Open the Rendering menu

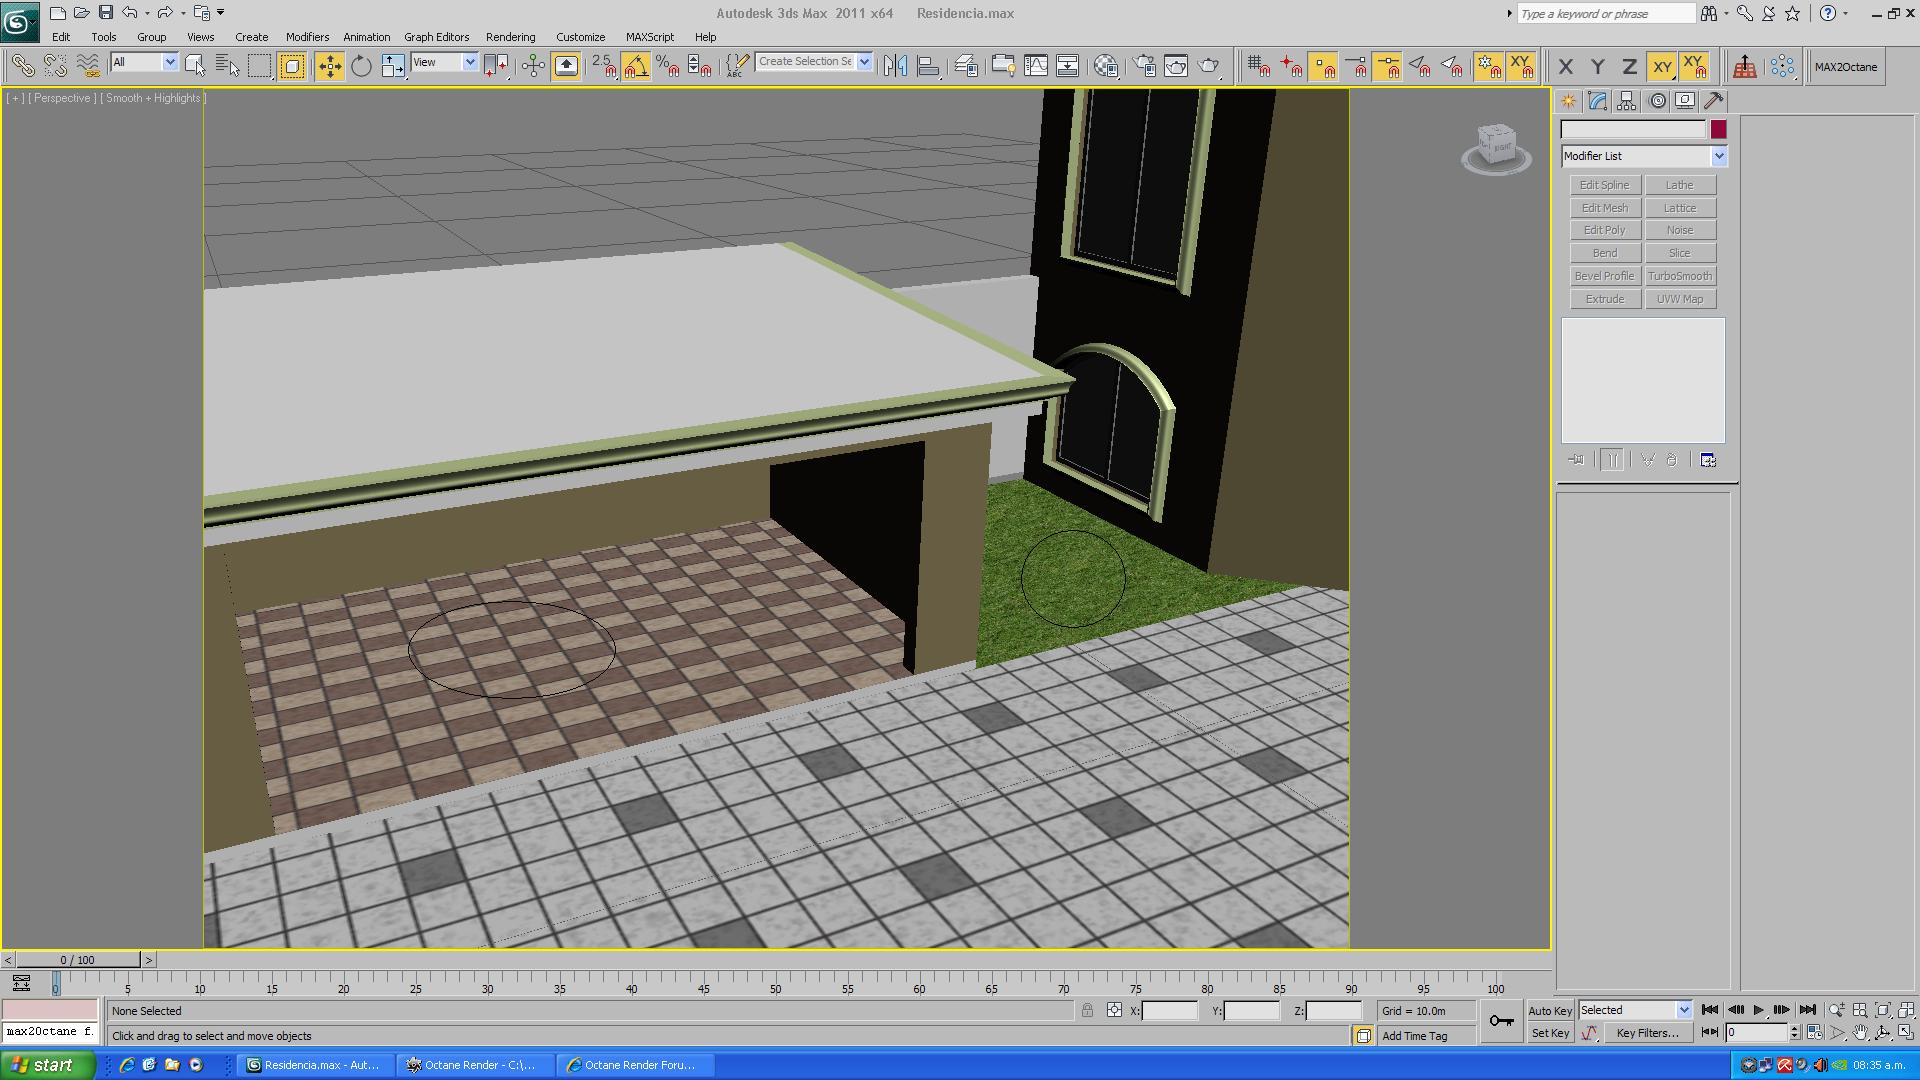click(510, 37)
